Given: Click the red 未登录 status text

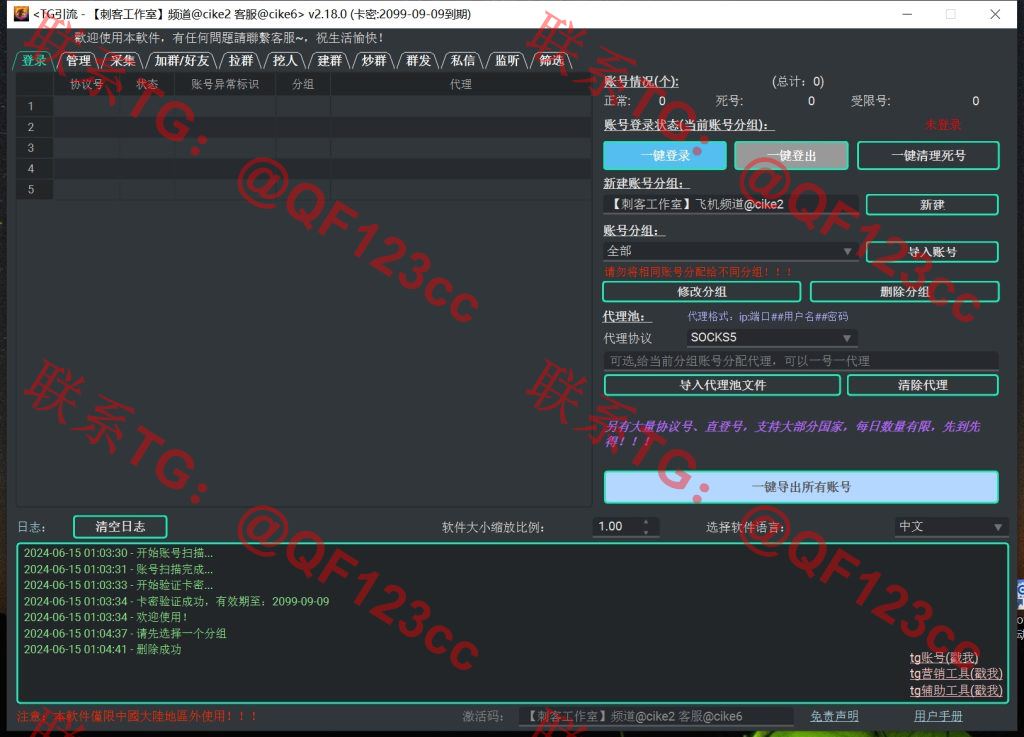Looking at the screenshot, I should coord(943,125).
